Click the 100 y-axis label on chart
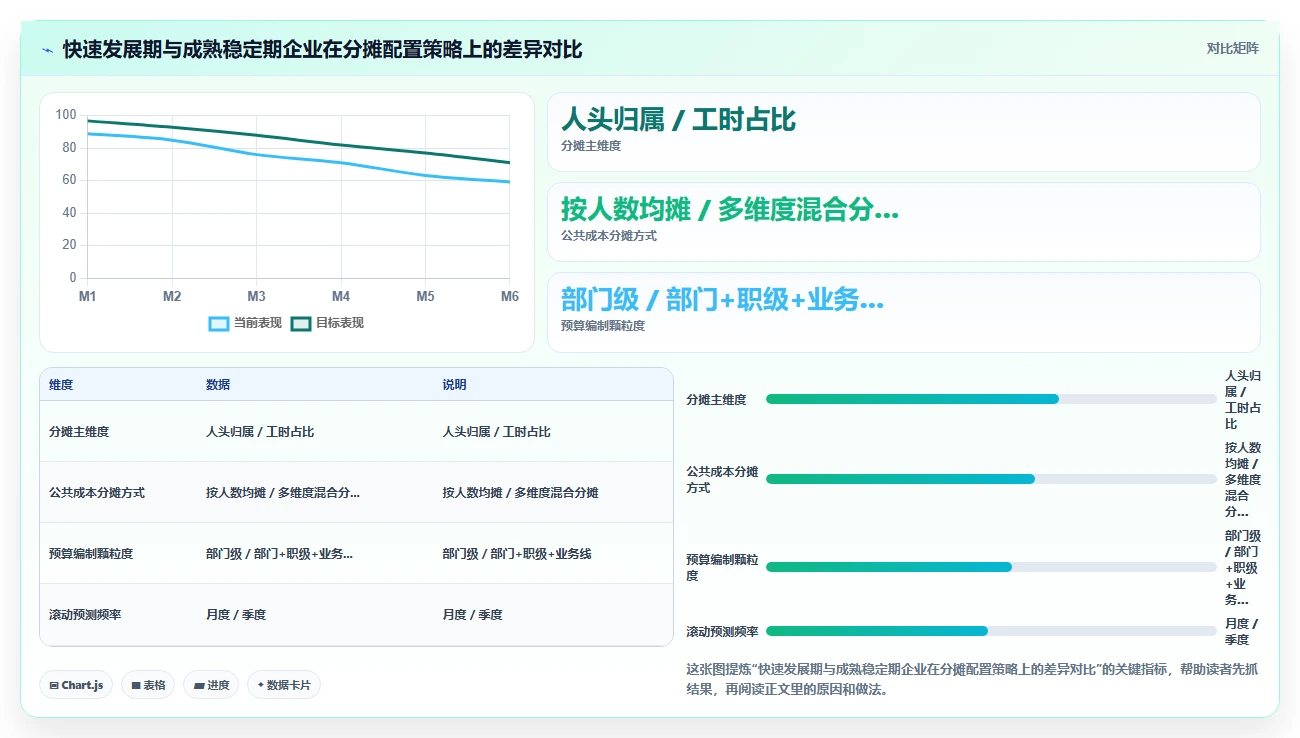1300x738 pixels. [66, 115]
